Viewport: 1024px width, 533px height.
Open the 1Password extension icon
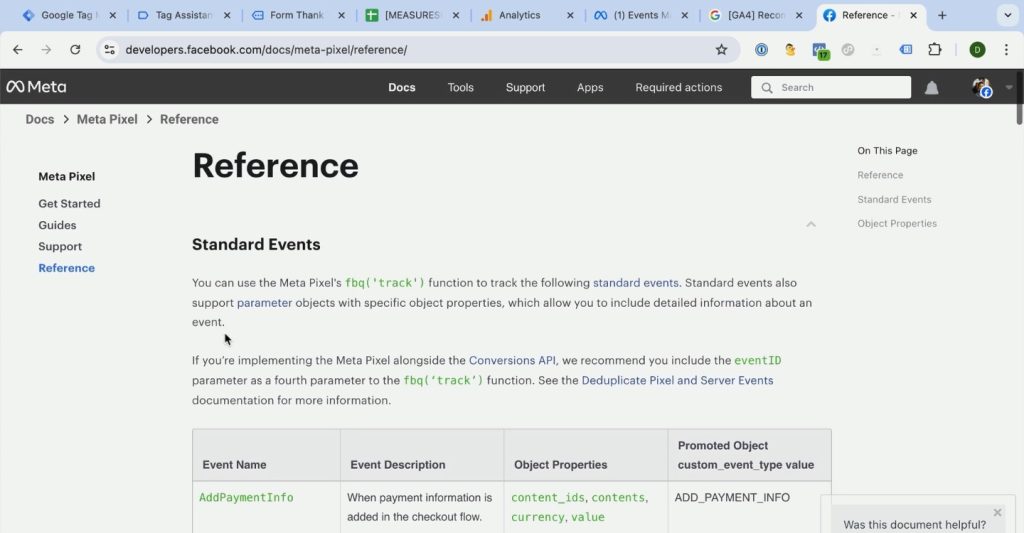point(761,50)
